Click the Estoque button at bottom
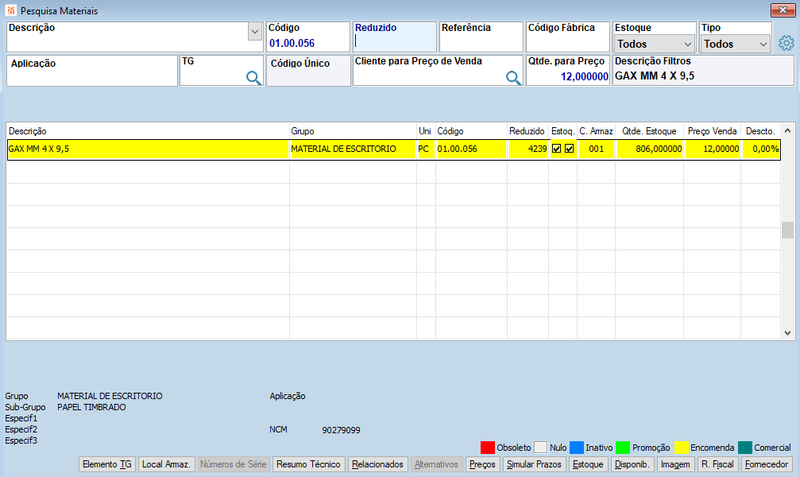This screenshot has width=800, height=477. [x=588, y=464]
